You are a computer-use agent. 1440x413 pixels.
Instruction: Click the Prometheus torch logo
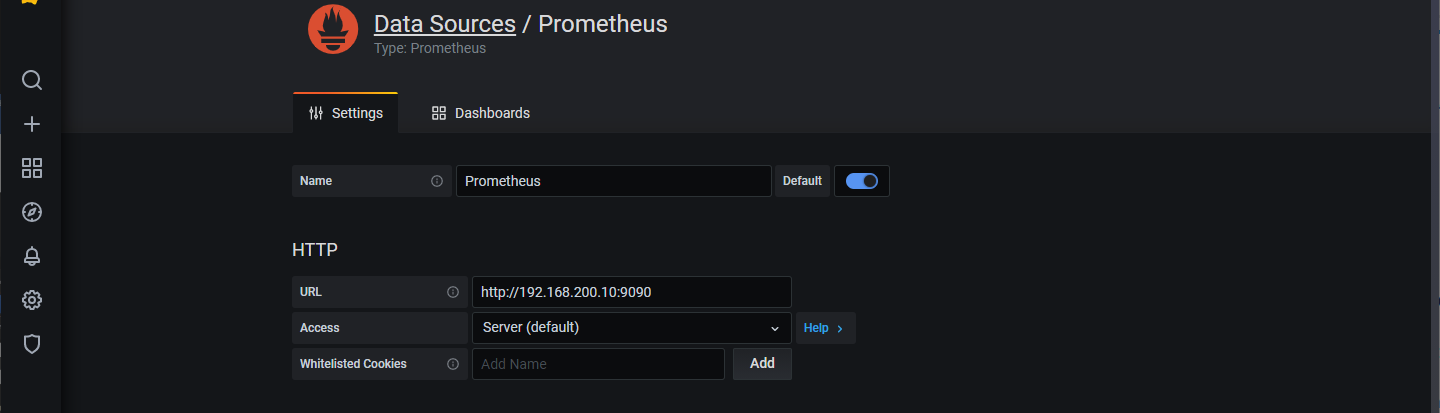[333, 29]
